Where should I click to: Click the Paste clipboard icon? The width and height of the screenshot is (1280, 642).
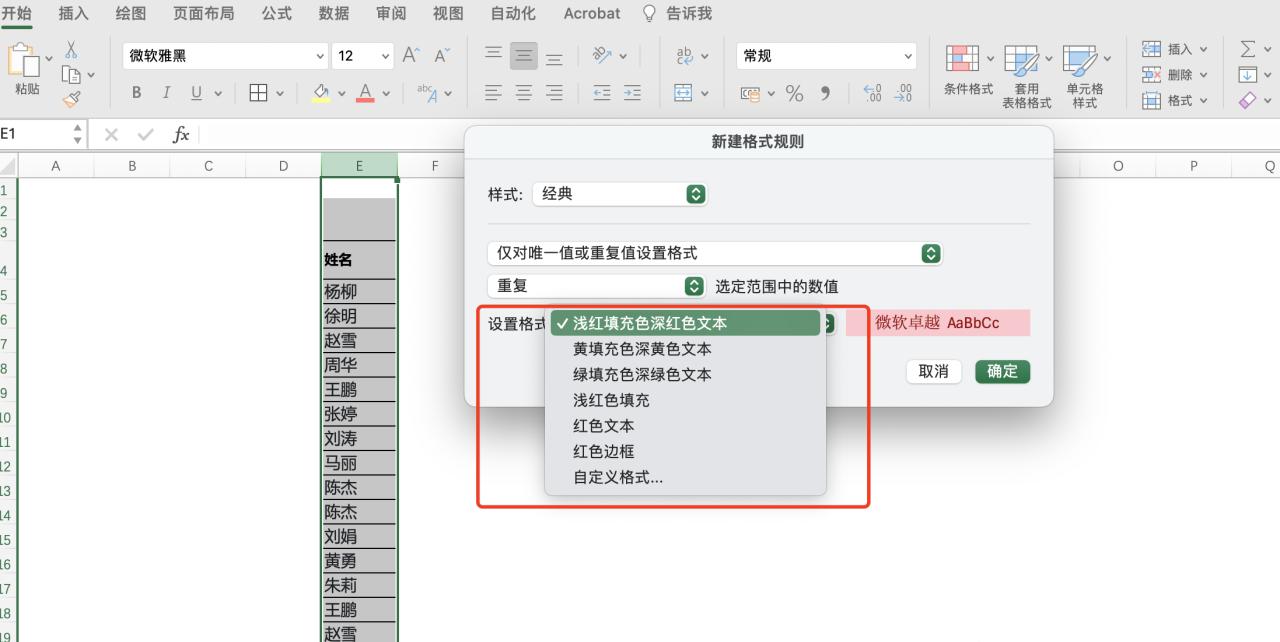23,60
